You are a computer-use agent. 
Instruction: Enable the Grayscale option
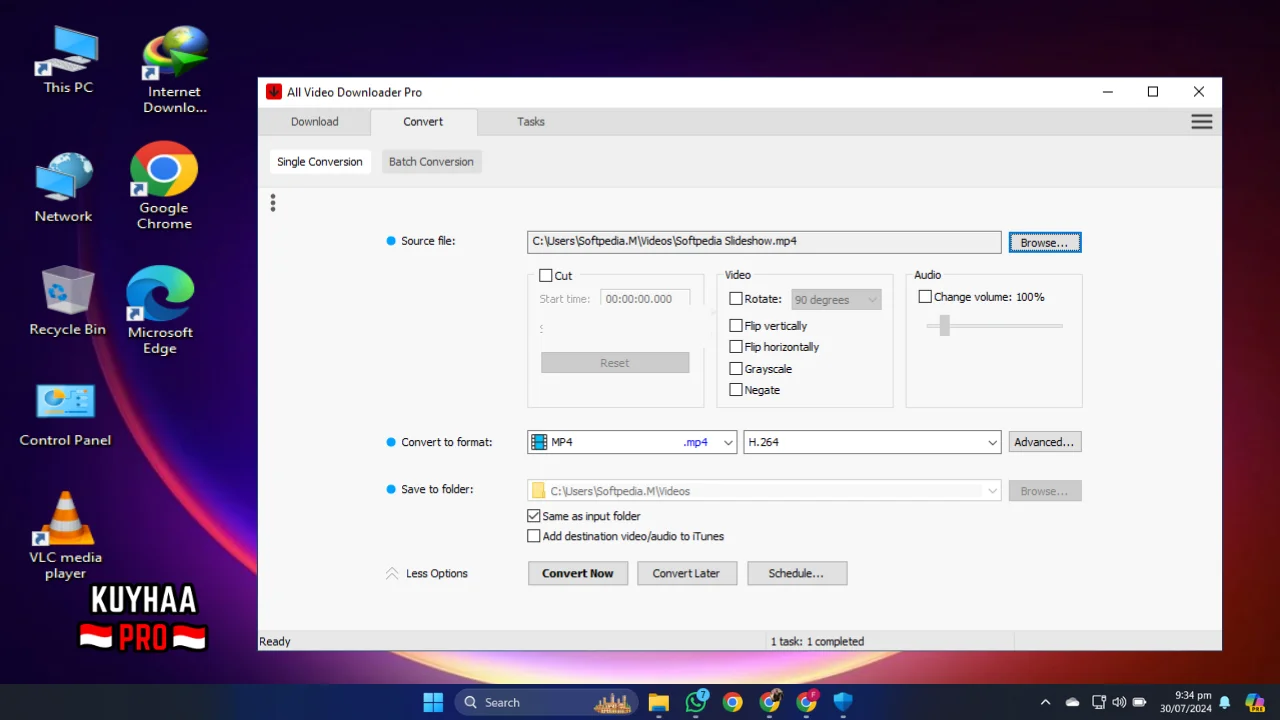[x=736, y=369]
